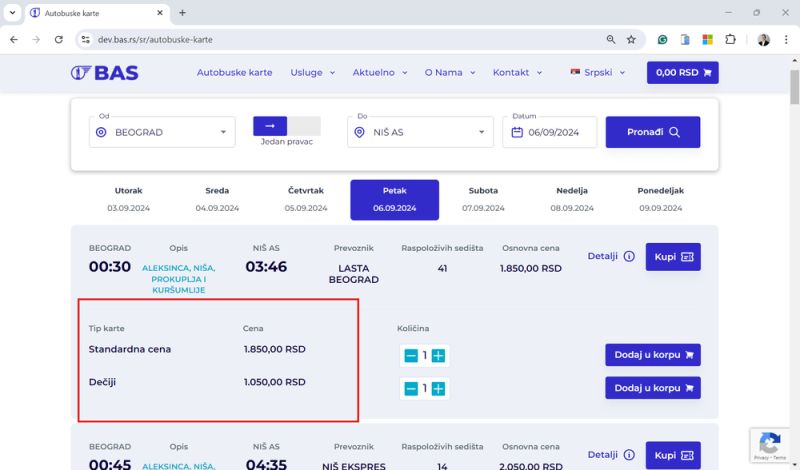Click departure time 00:30
This screenshot has height=470, width=800.
pos(110,266)
